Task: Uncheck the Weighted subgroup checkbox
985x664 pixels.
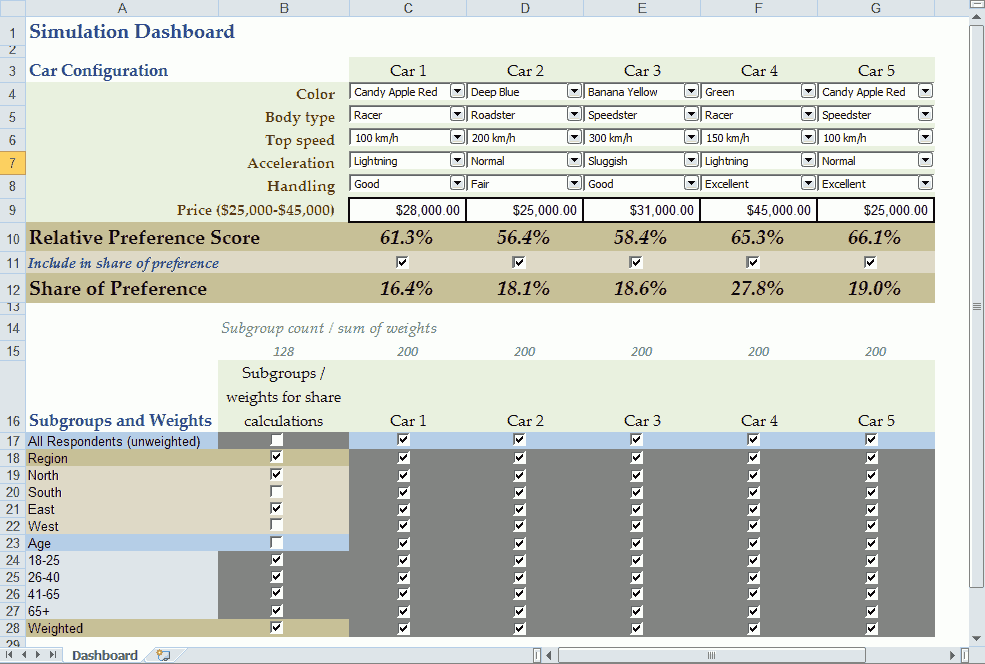Action: coord(276,627)
